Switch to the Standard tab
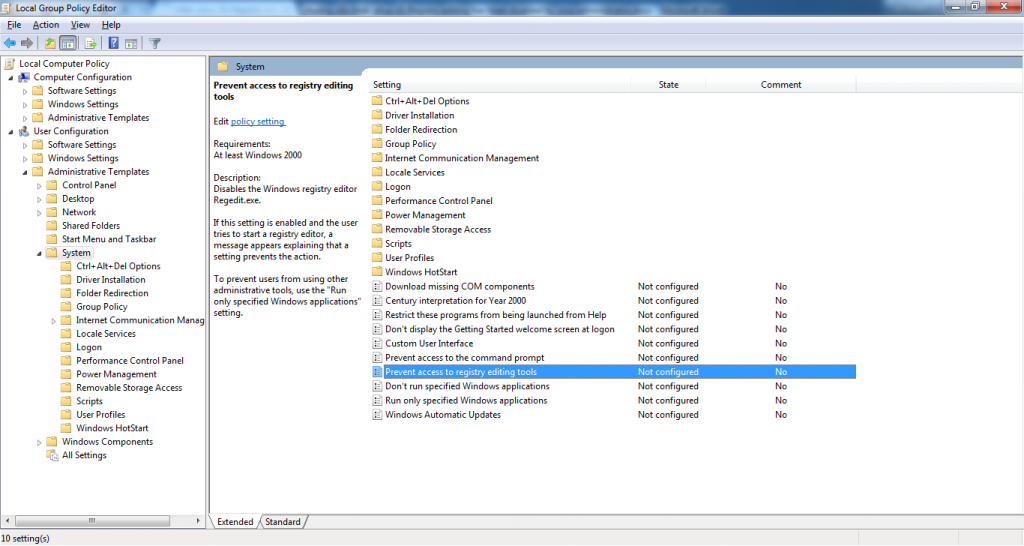Screen dimensions: 1024x546 click(x=283, y=522)
